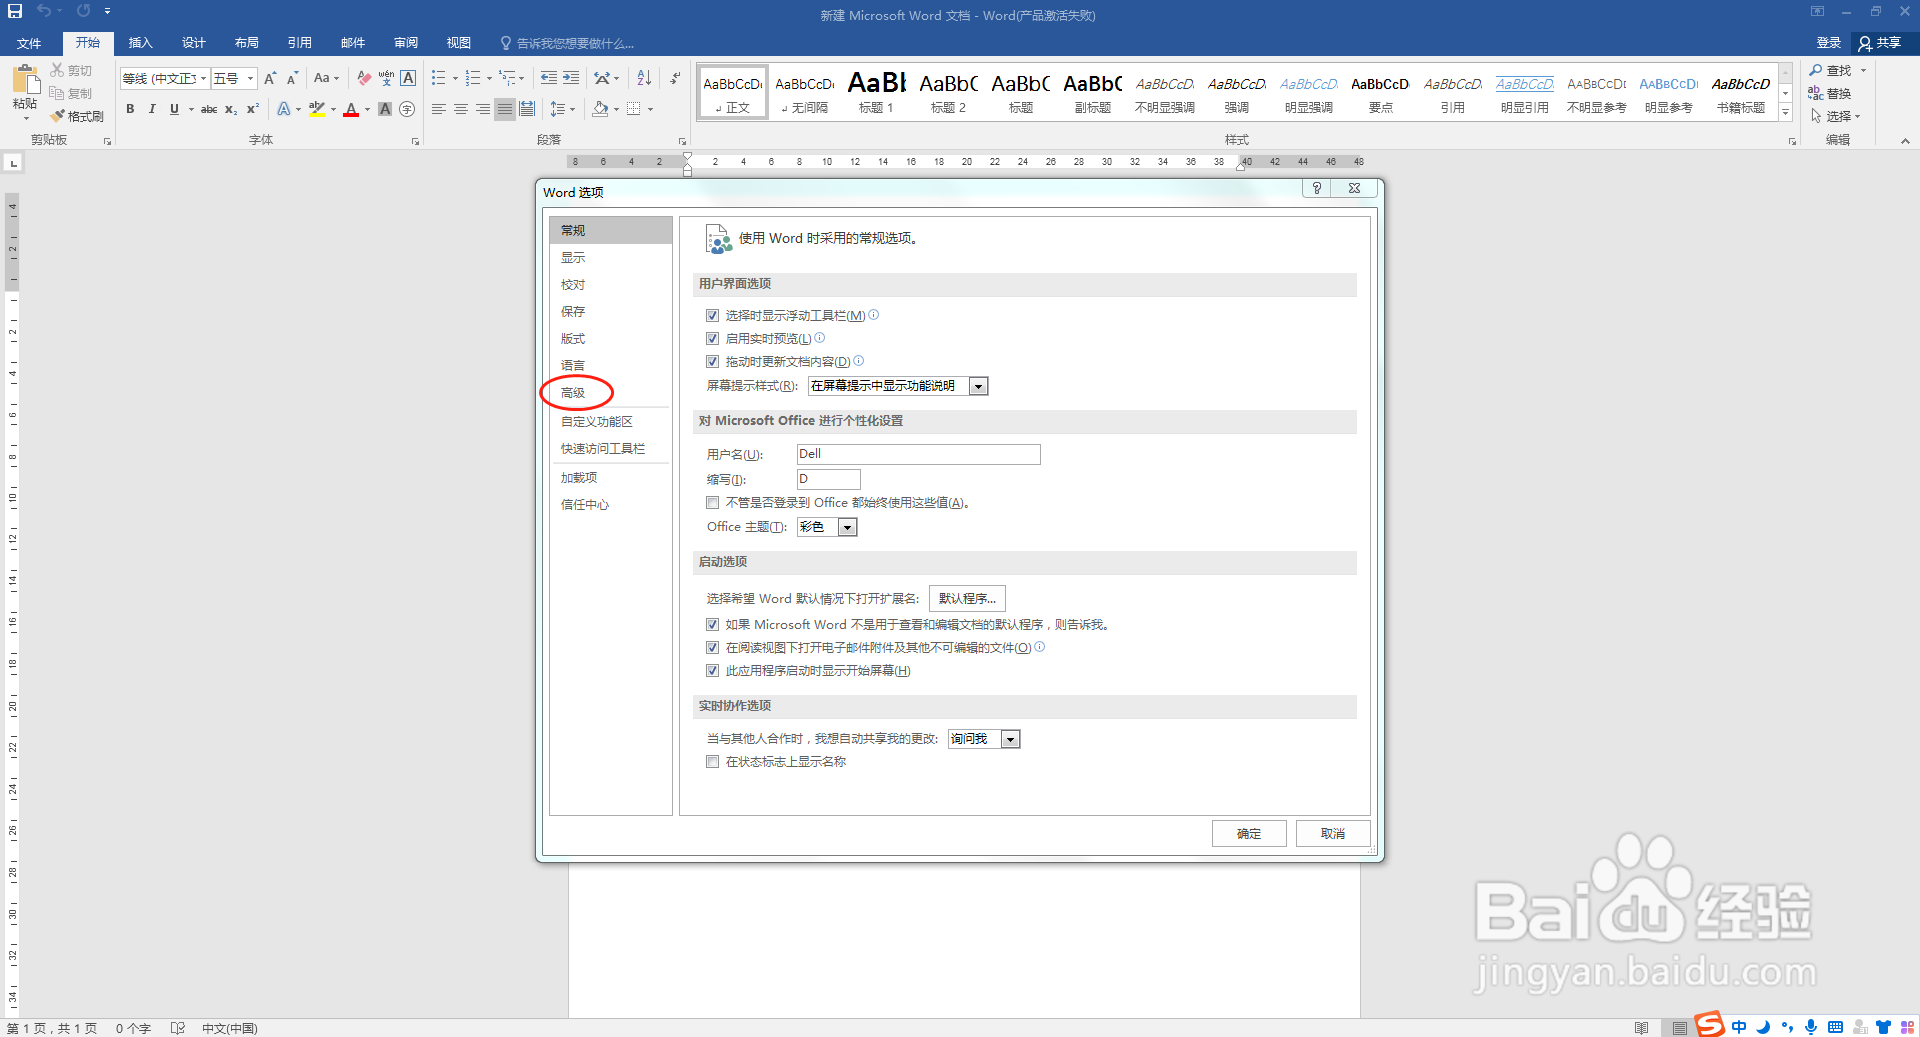Decrease paragraph indent icon
Viewport: 1920px width, 1037px height.
(x=549, y=78)
